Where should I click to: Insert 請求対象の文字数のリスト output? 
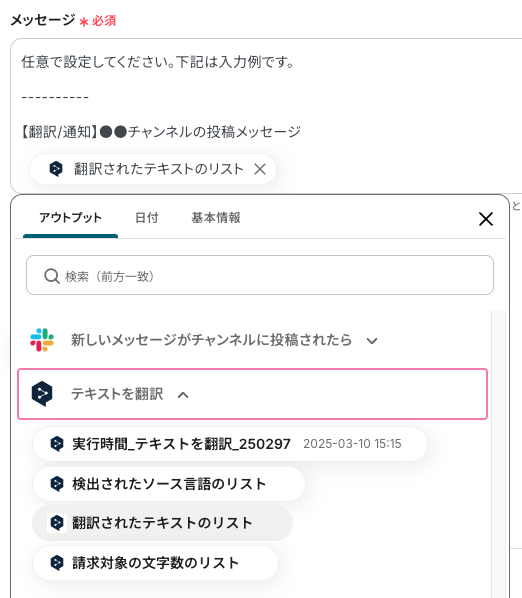click(x=156, y=563)
